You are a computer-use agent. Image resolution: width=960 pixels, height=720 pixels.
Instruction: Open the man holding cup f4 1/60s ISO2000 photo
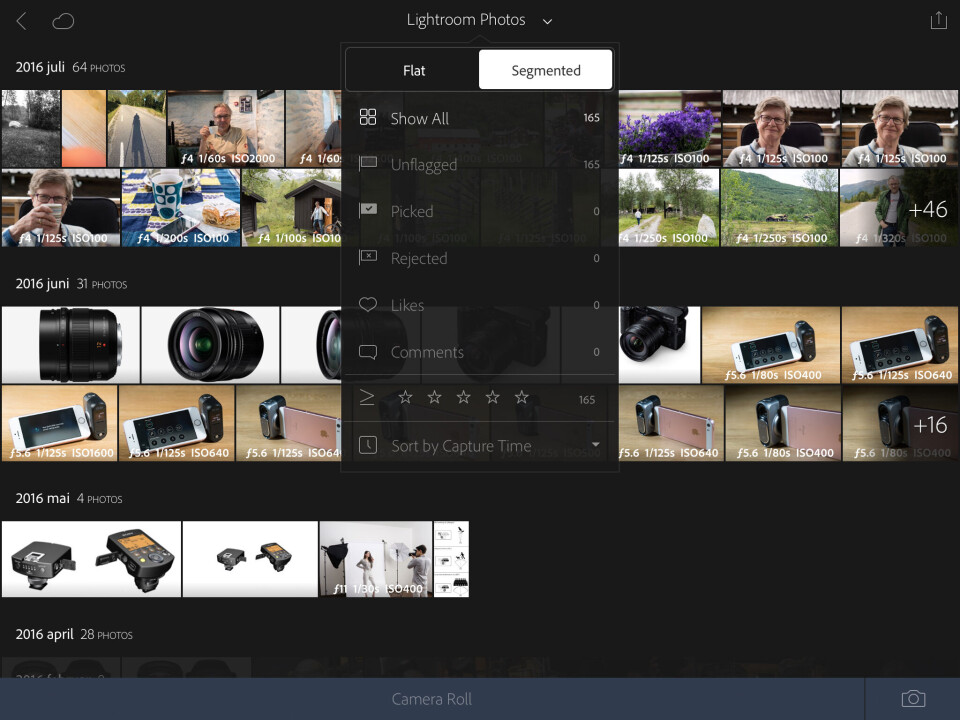(225, 129)
